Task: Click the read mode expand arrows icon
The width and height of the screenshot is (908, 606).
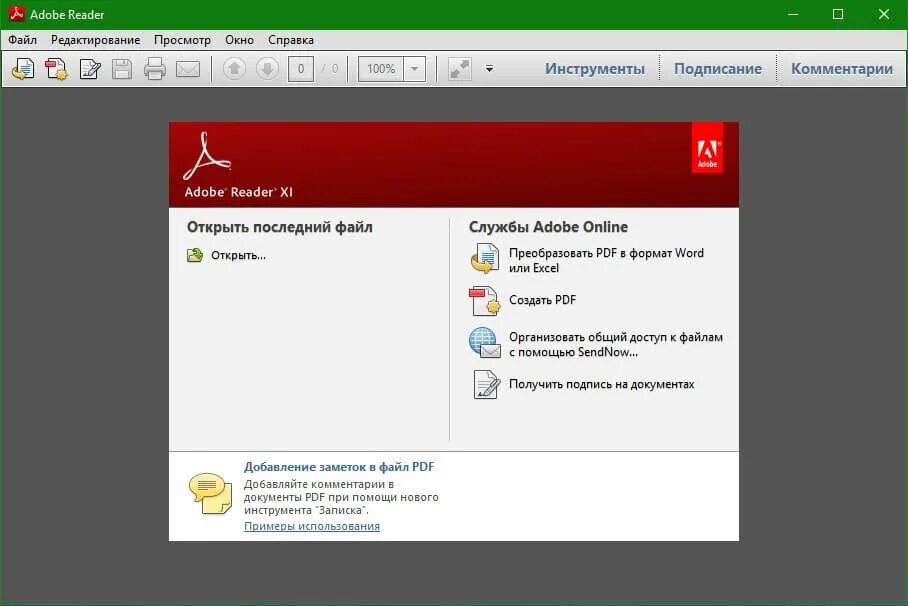Action: (x=460, y=69)
